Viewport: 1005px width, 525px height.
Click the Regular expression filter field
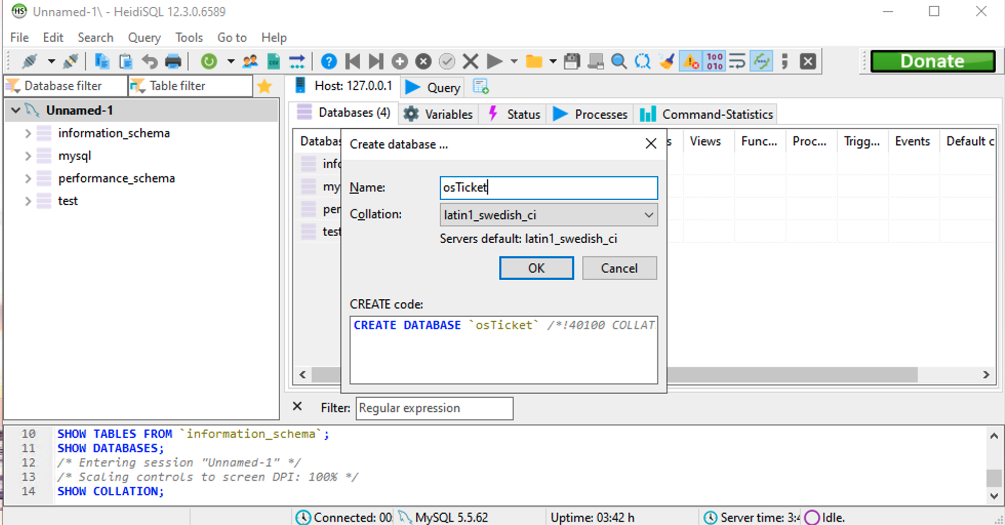435,408
